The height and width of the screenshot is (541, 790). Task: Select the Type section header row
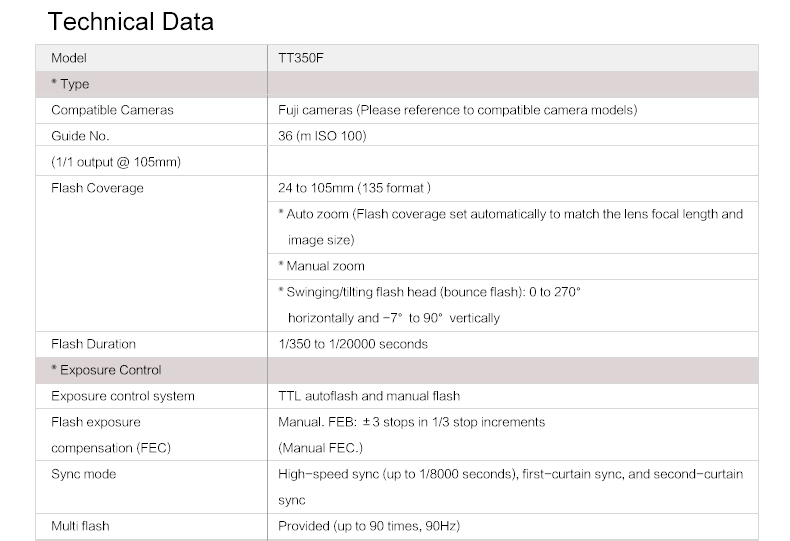coord(70,84)
